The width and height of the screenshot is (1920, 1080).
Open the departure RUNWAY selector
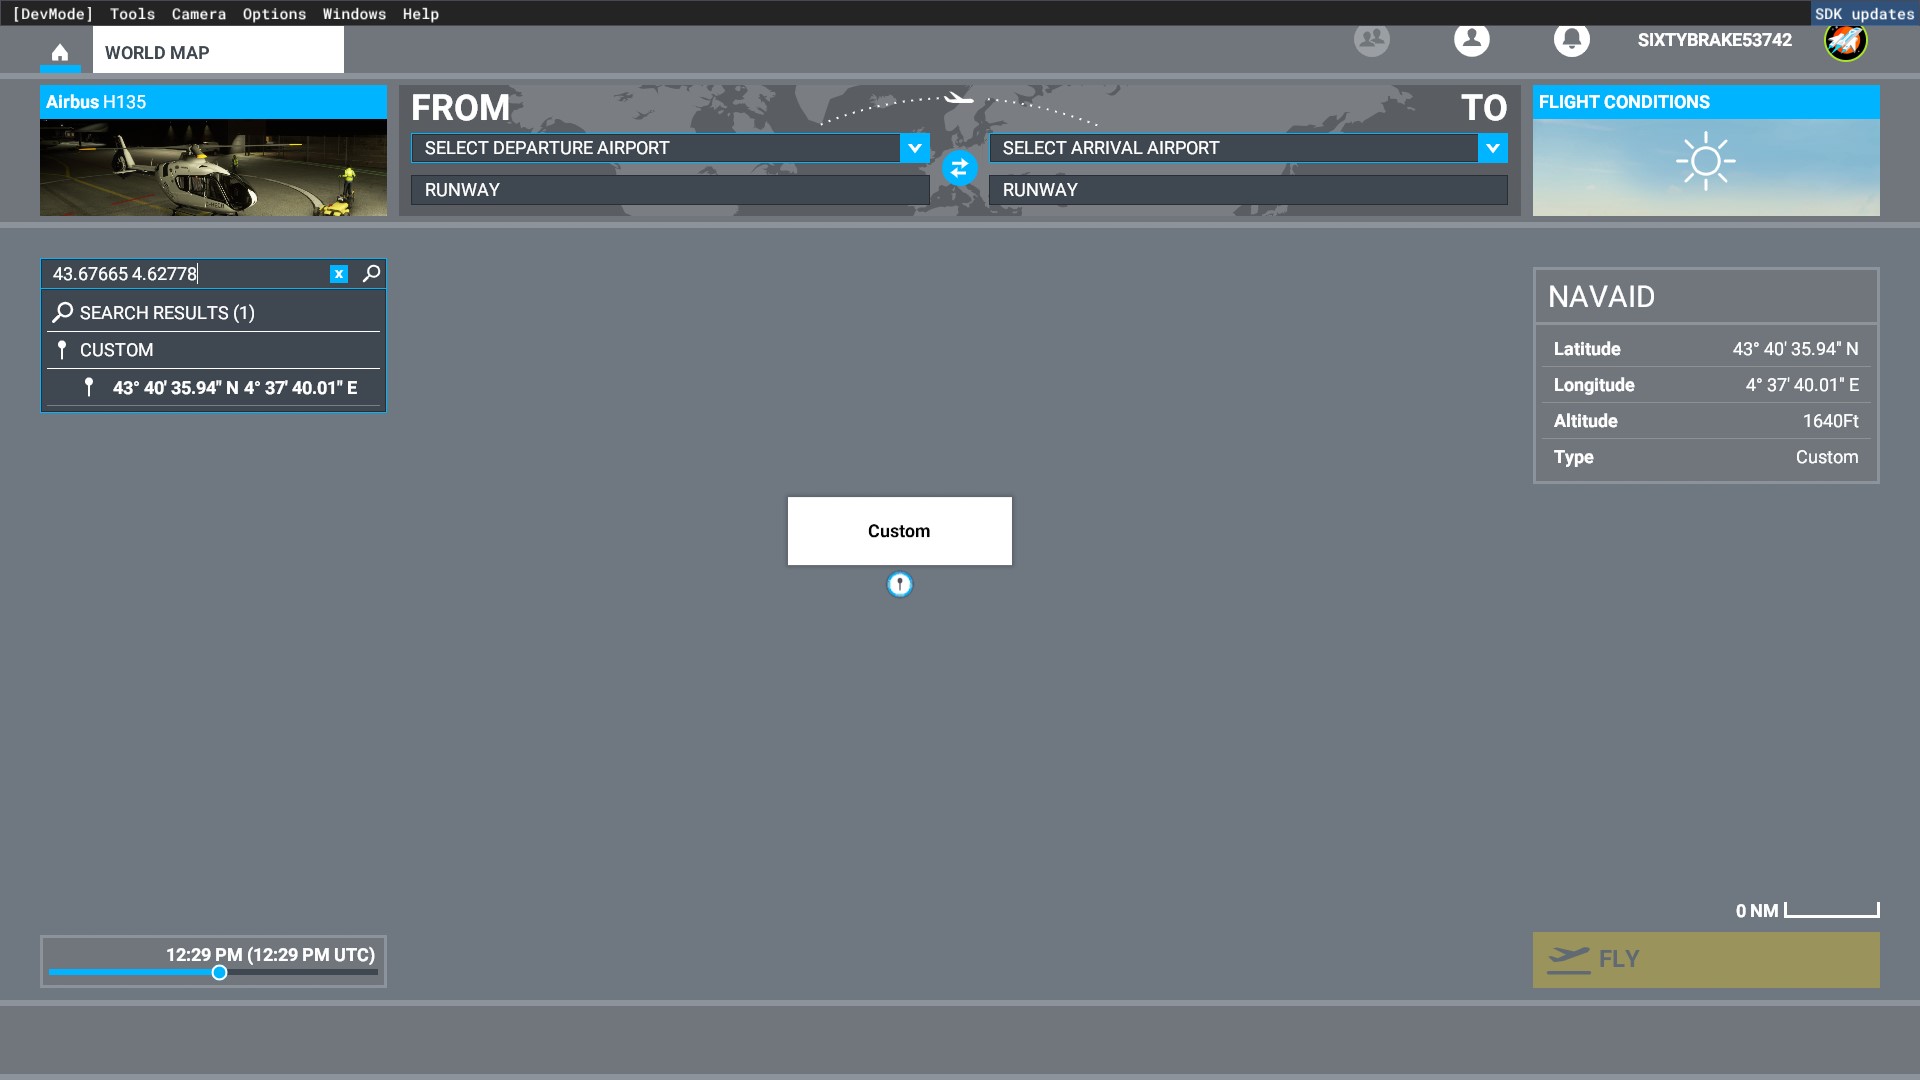[669, 190]
